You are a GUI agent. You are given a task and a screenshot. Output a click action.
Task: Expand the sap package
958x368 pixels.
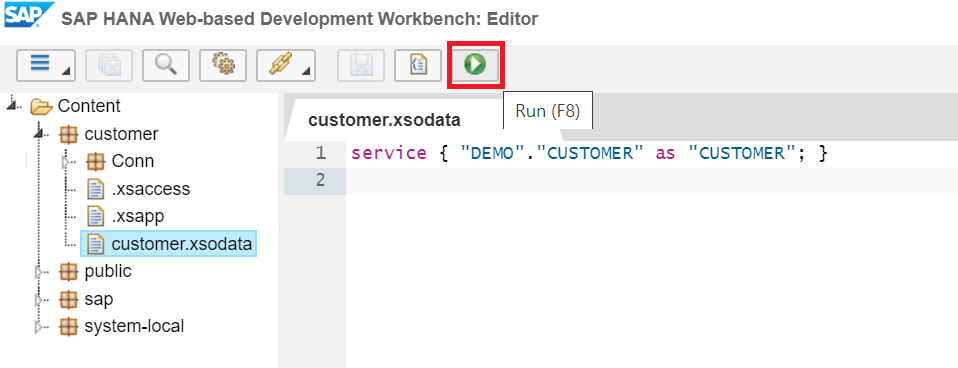[x=40, y=300]
